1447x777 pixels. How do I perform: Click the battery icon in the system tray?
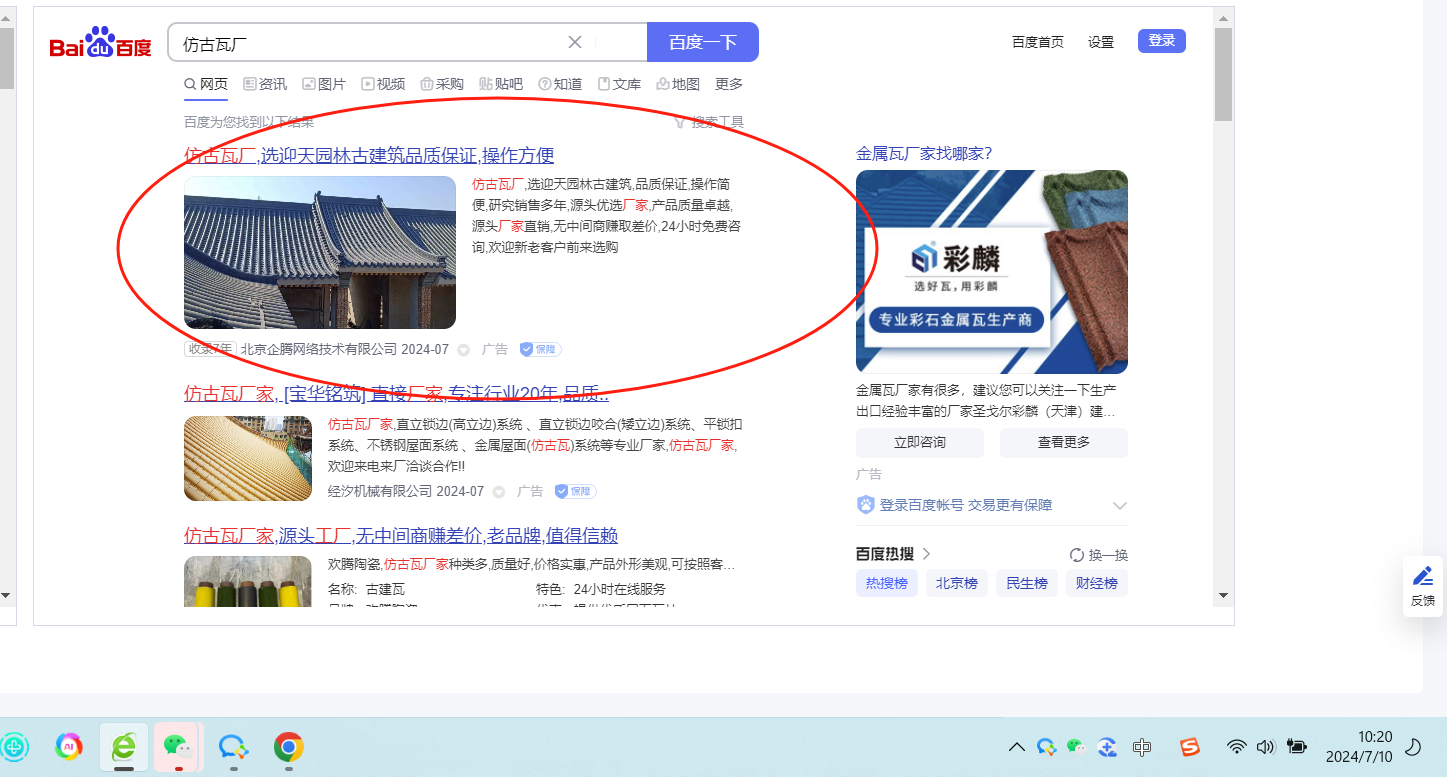pos(1297,747)
